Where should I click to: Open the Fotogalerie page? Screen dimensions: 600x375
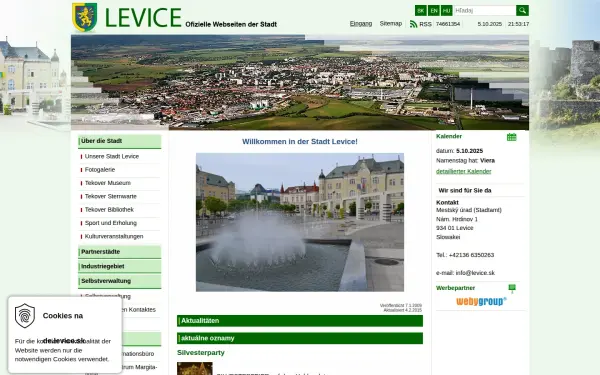click(x=100, y=170)
